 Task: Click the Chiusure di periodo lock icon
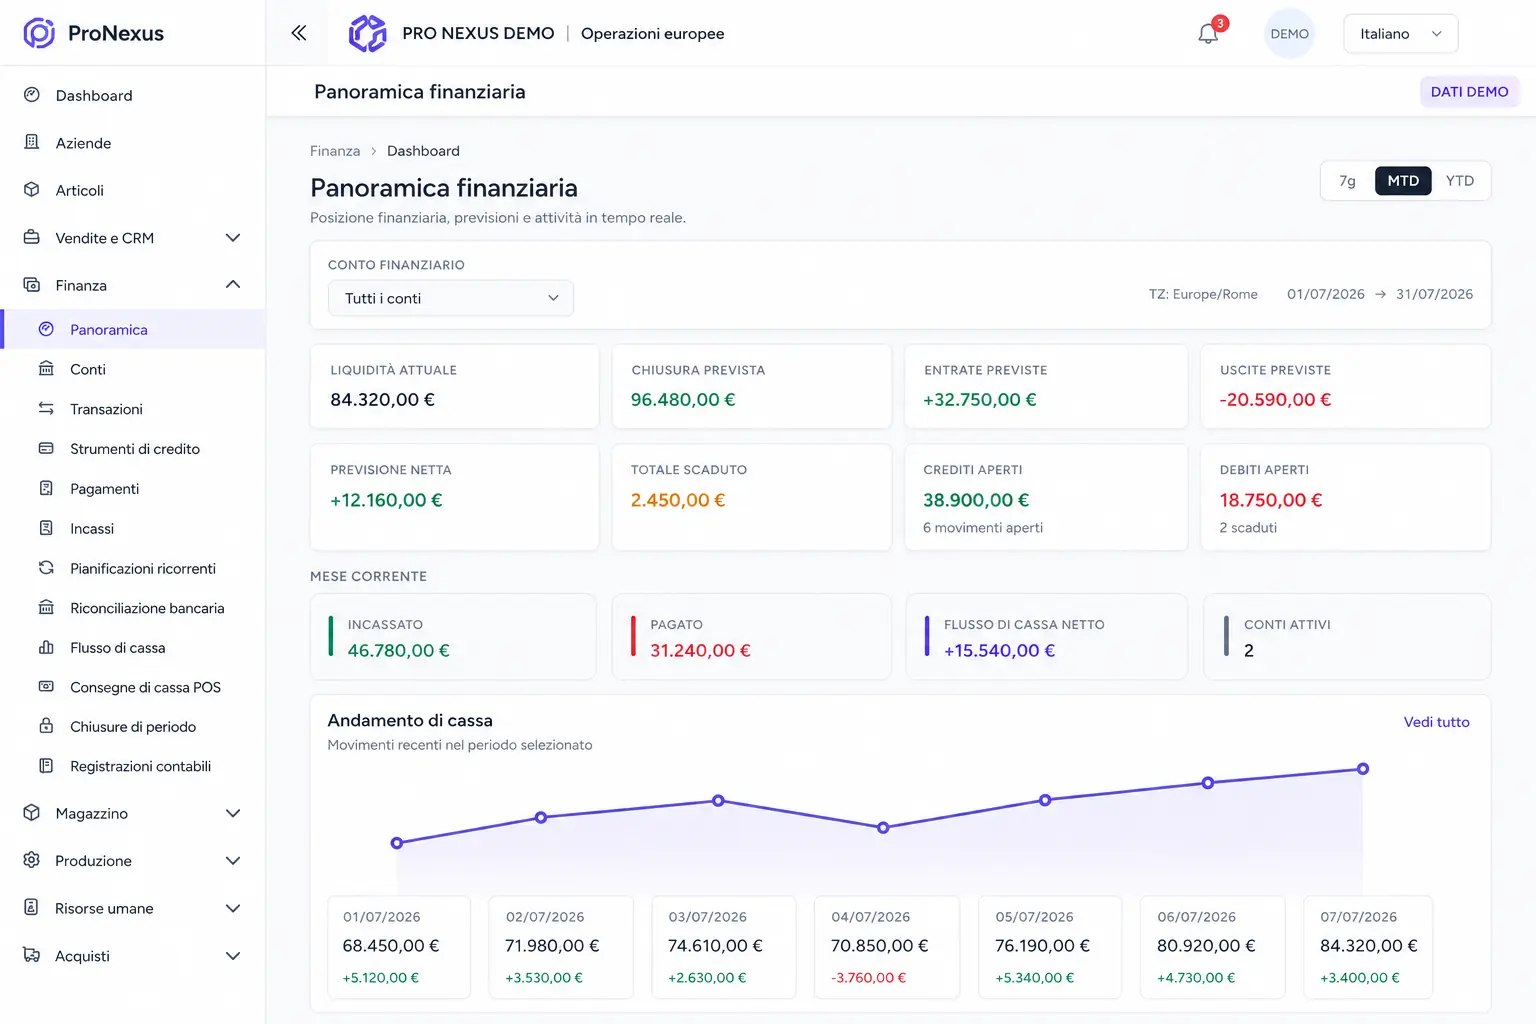pos(46,726)
